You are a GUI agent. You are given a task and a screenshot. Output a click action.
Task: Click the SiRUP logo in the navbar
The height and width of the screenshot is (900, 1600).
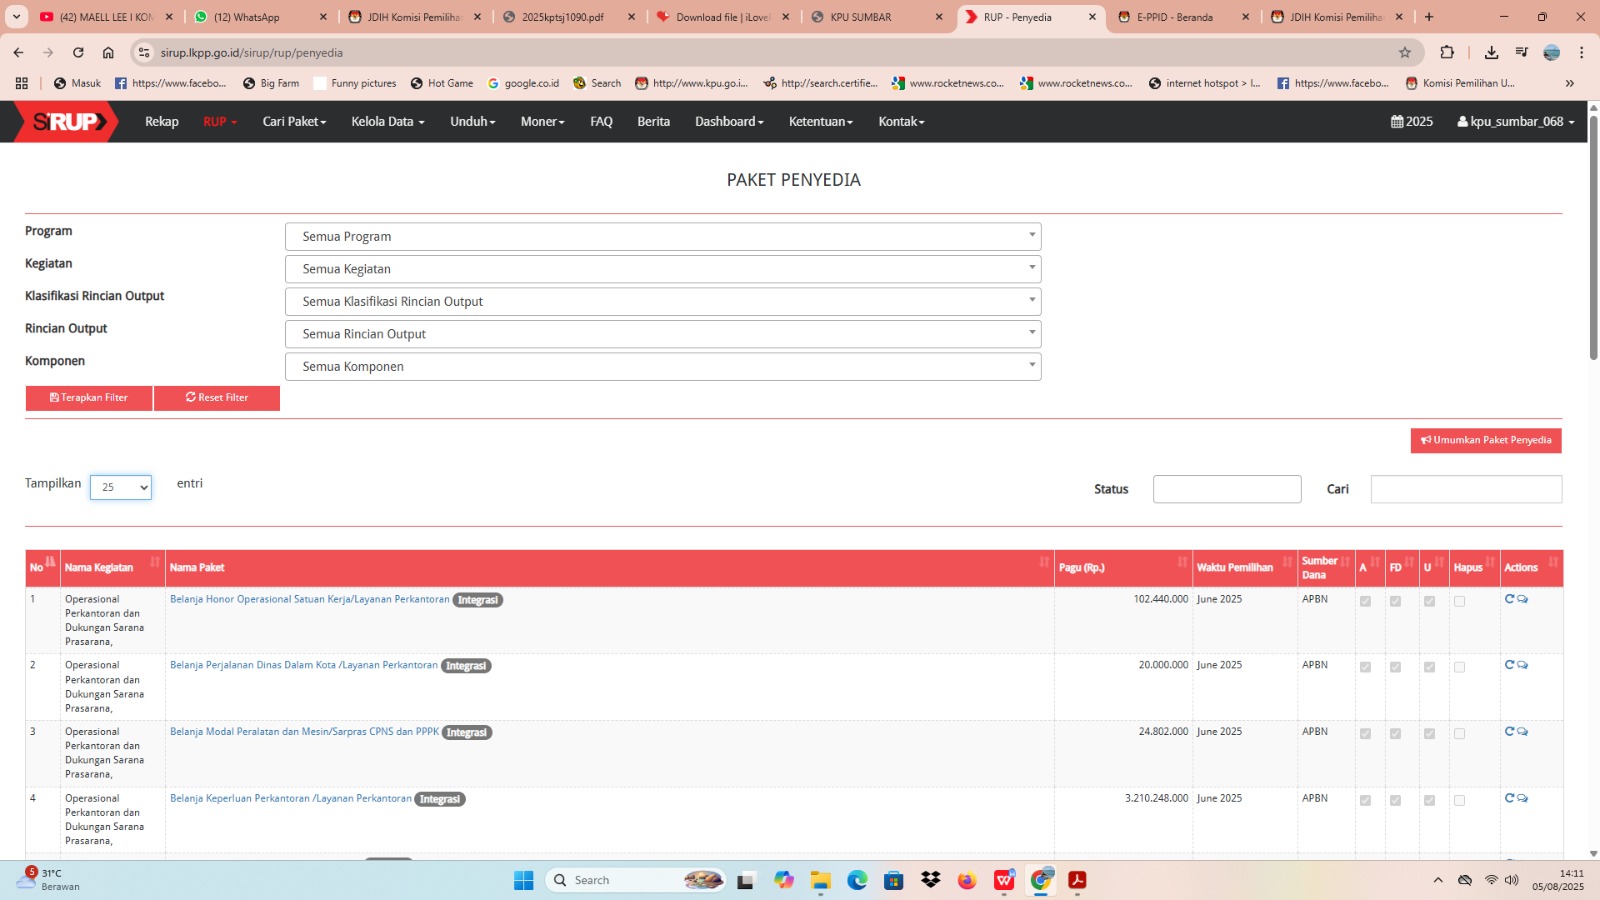pos(66,122)
